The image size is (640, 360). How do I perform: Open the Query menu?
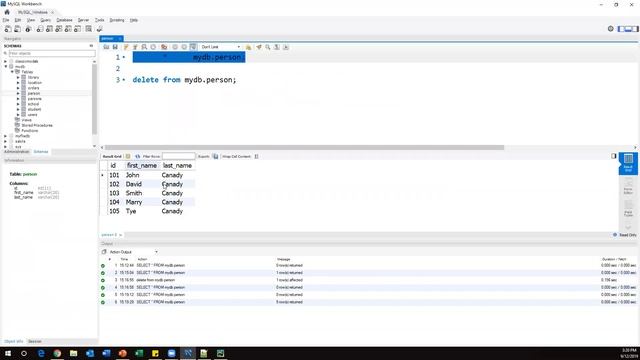tap(46, 20)
